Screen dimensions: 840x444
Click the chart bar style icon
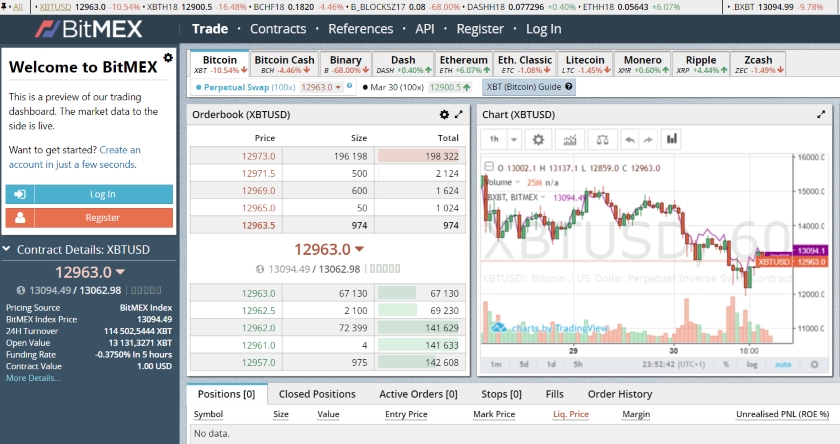671,140
